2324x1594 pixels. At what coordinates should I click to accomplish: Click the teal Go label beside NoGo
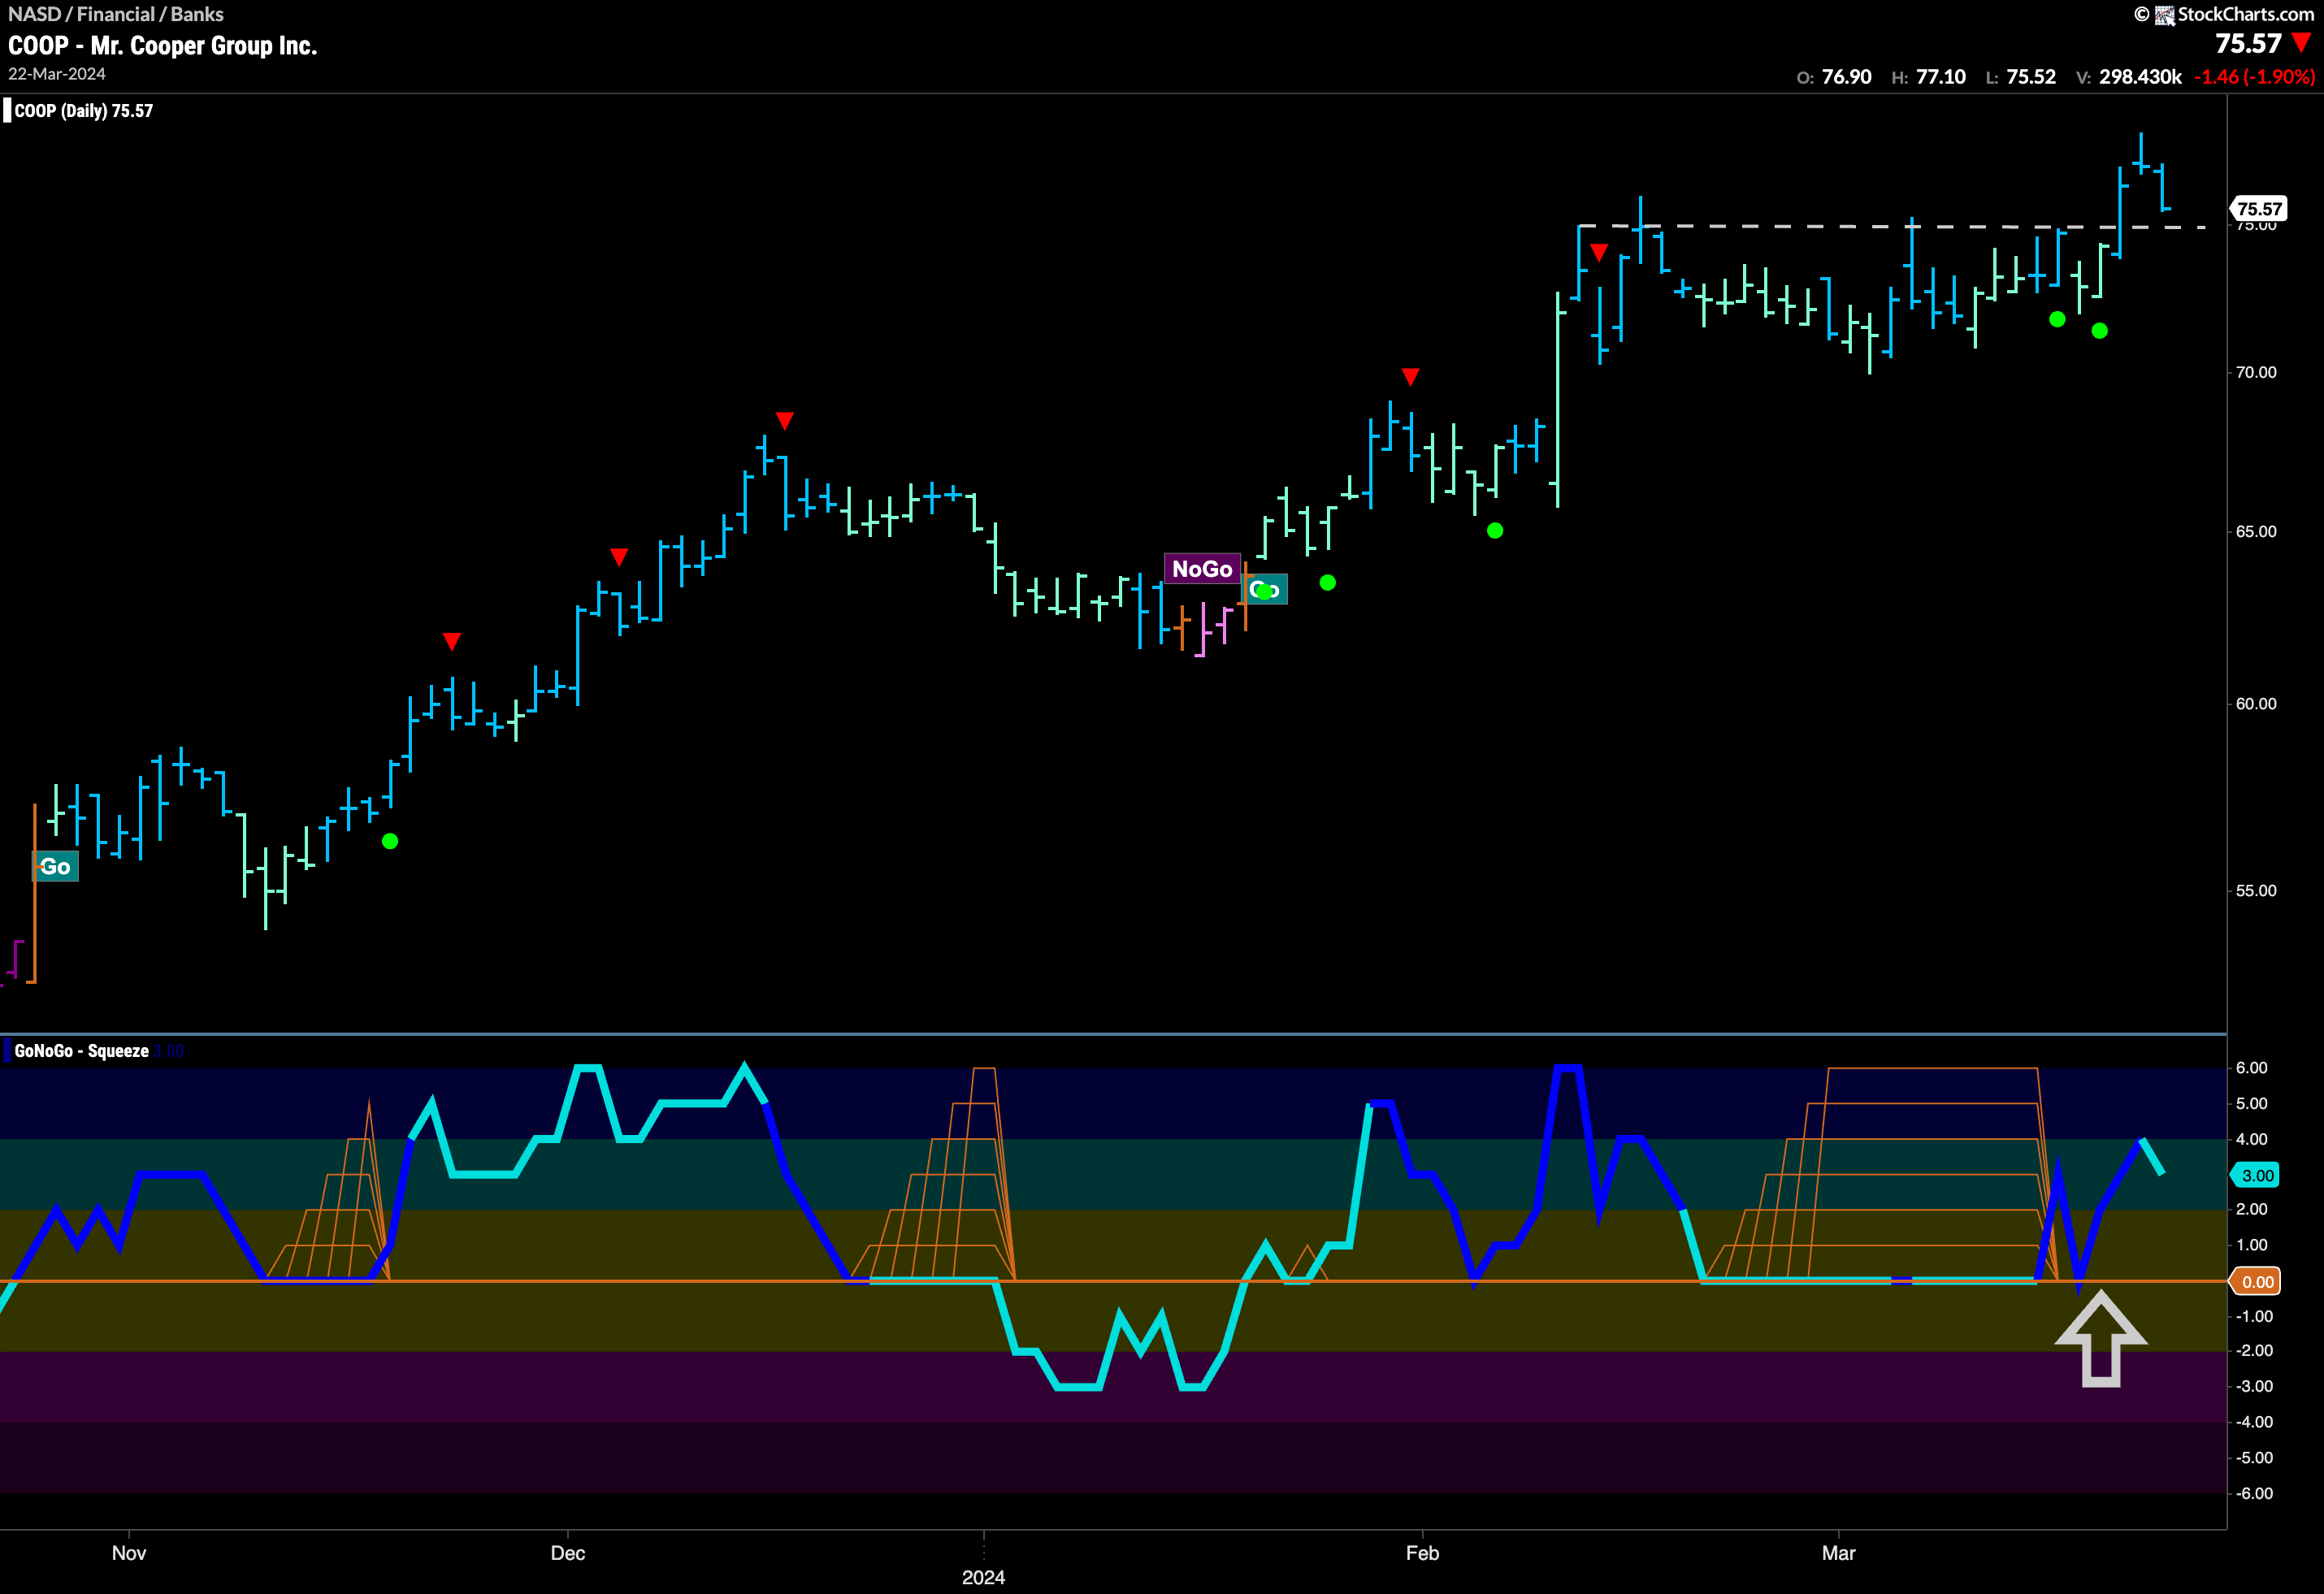[x=1265, y=589]
